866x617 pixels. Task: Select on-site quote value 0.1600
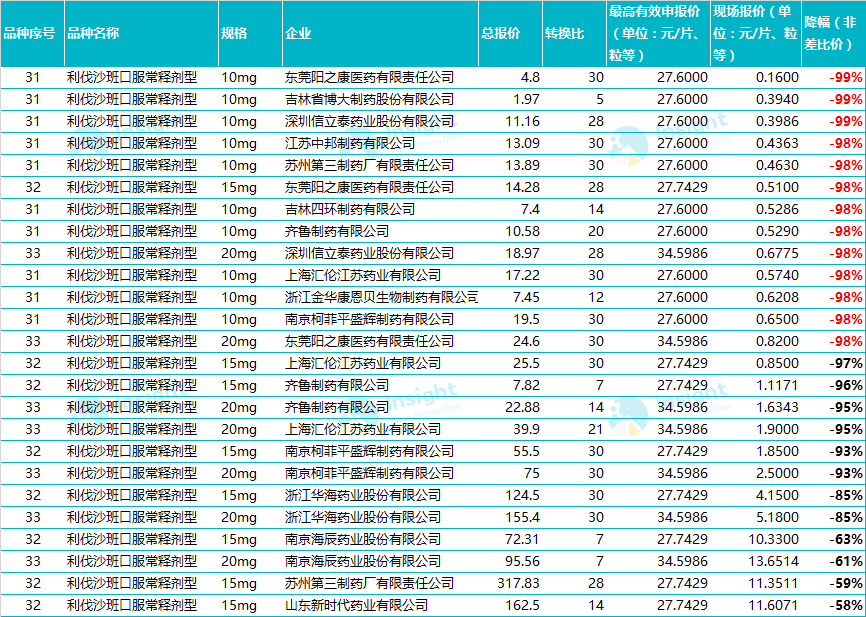tap(778, 77)
